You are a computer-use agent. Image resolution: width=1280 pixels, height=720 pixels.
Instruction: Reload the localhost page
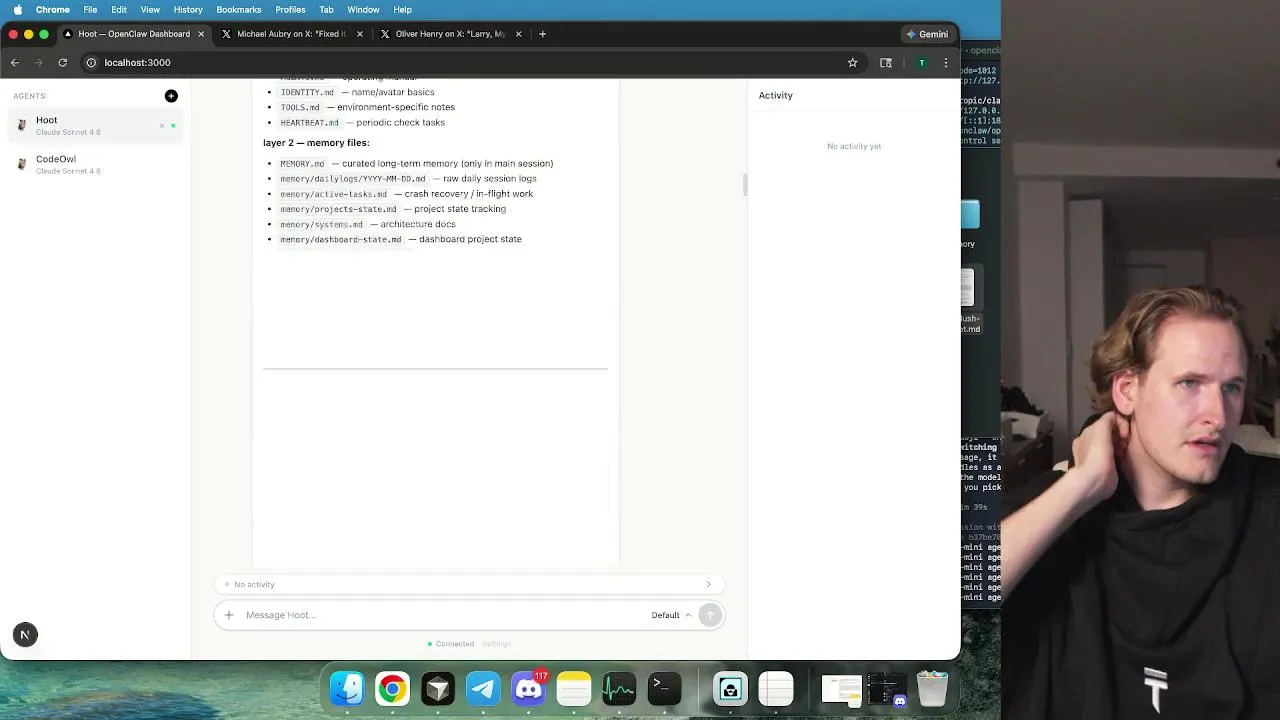pyautogui.click(x=62, y=62)
